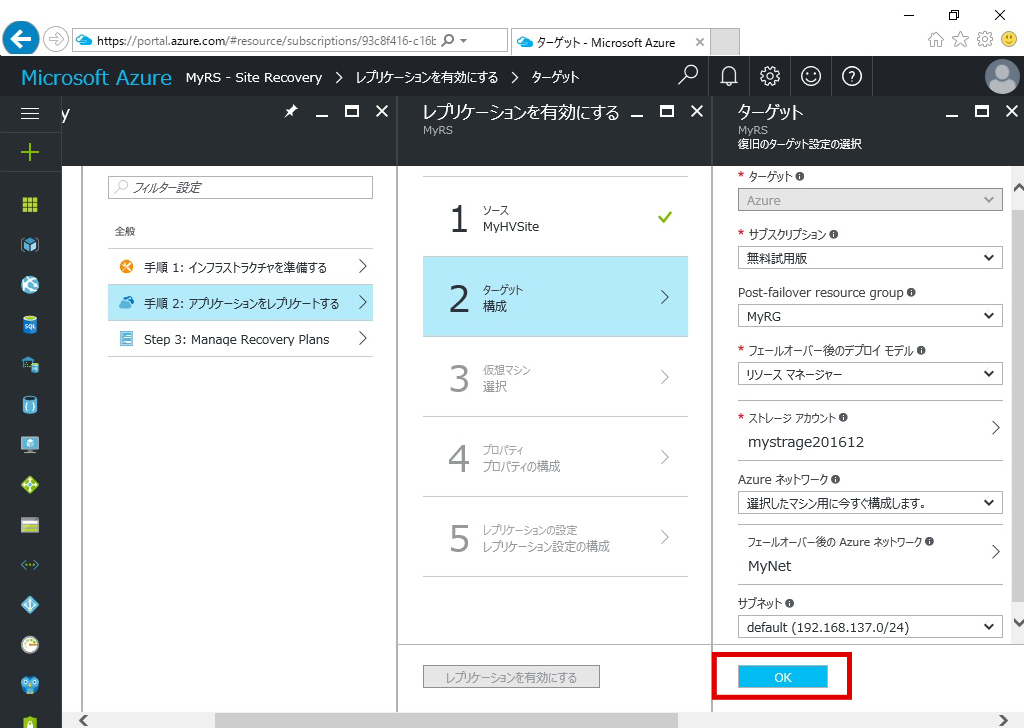Expand the ストレージ アカウント mystrage201612 row
This screenshot has height=728, width=1024.
click(870, 431)
